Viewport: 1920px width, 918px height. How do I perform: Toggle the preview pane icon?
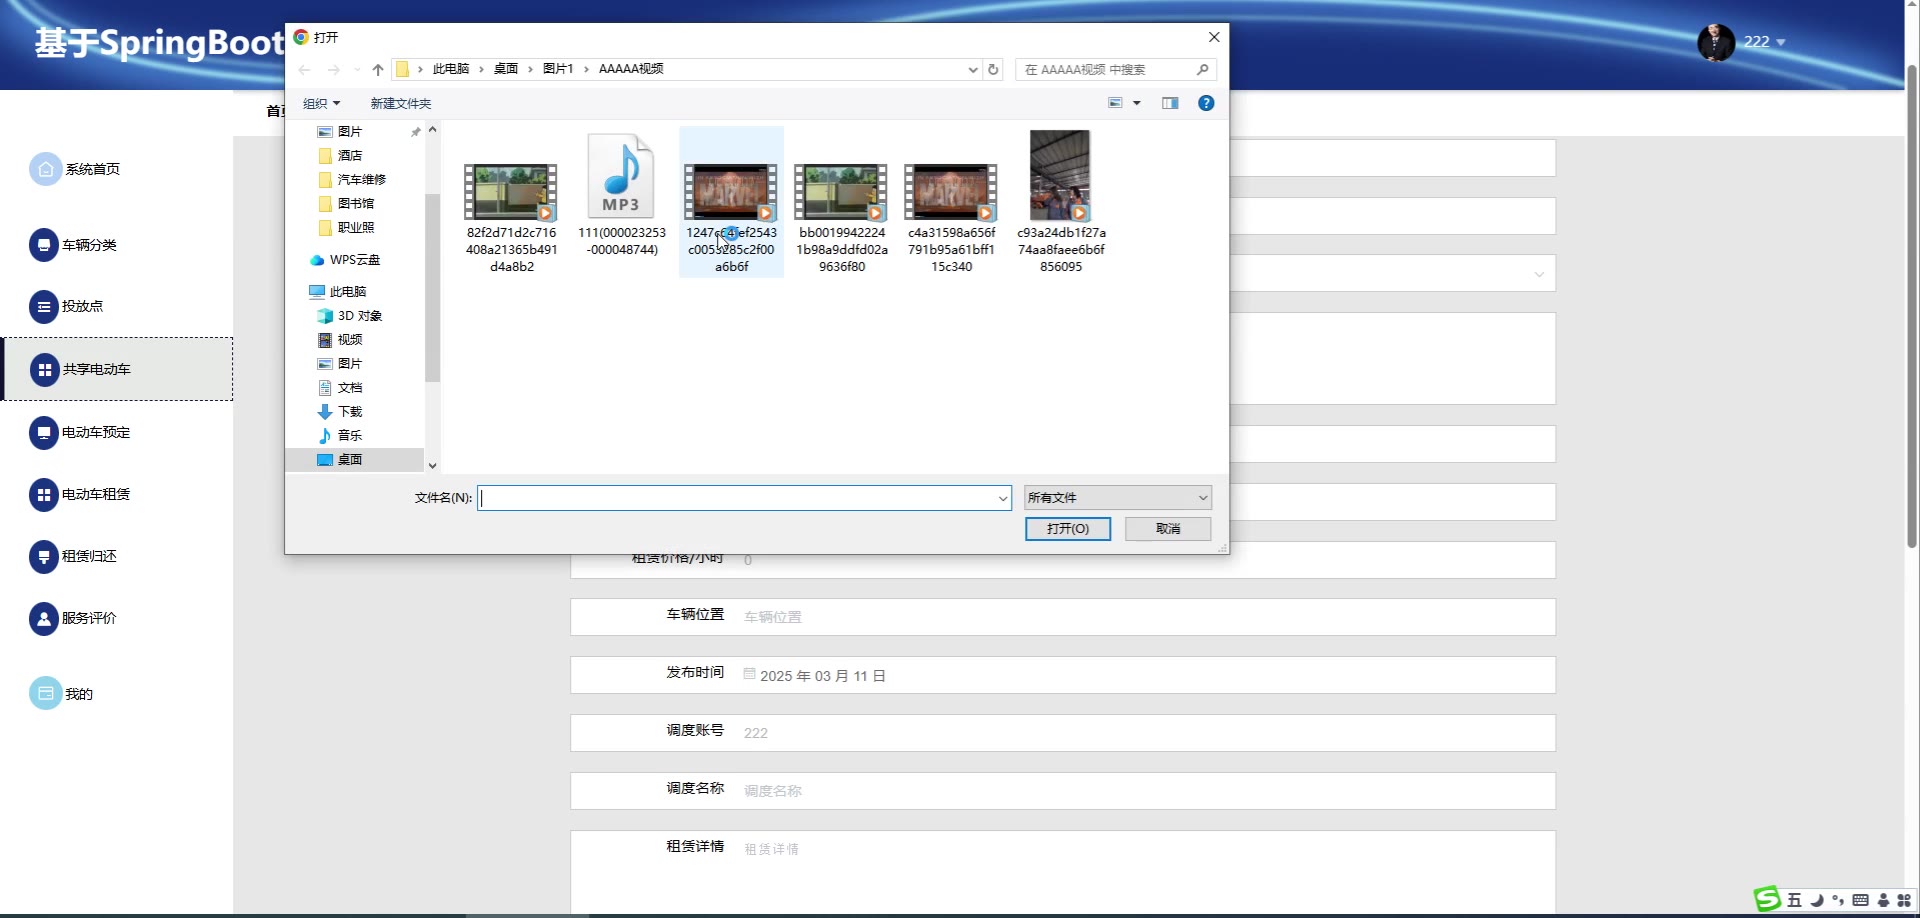[x=1170, y=103]
